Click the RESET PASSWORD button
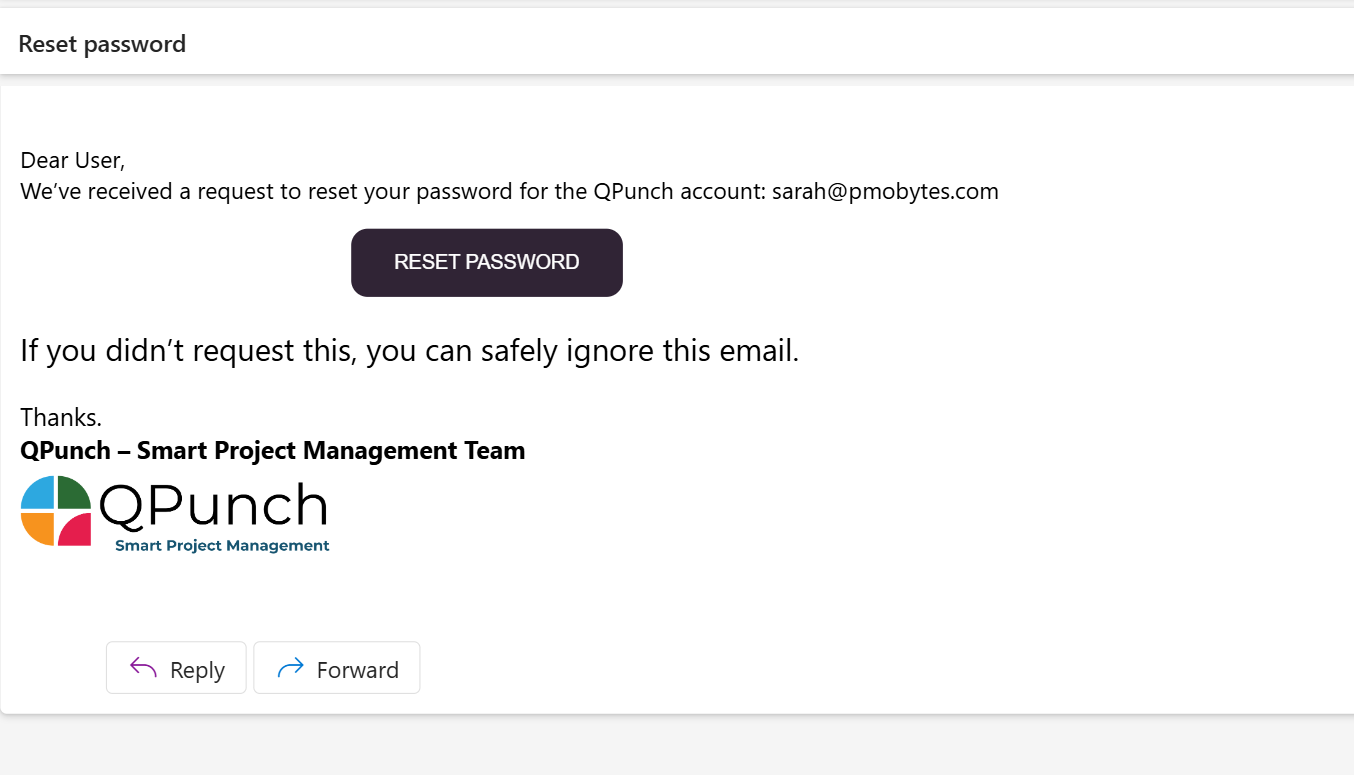1354x775 pixels. 487,263
